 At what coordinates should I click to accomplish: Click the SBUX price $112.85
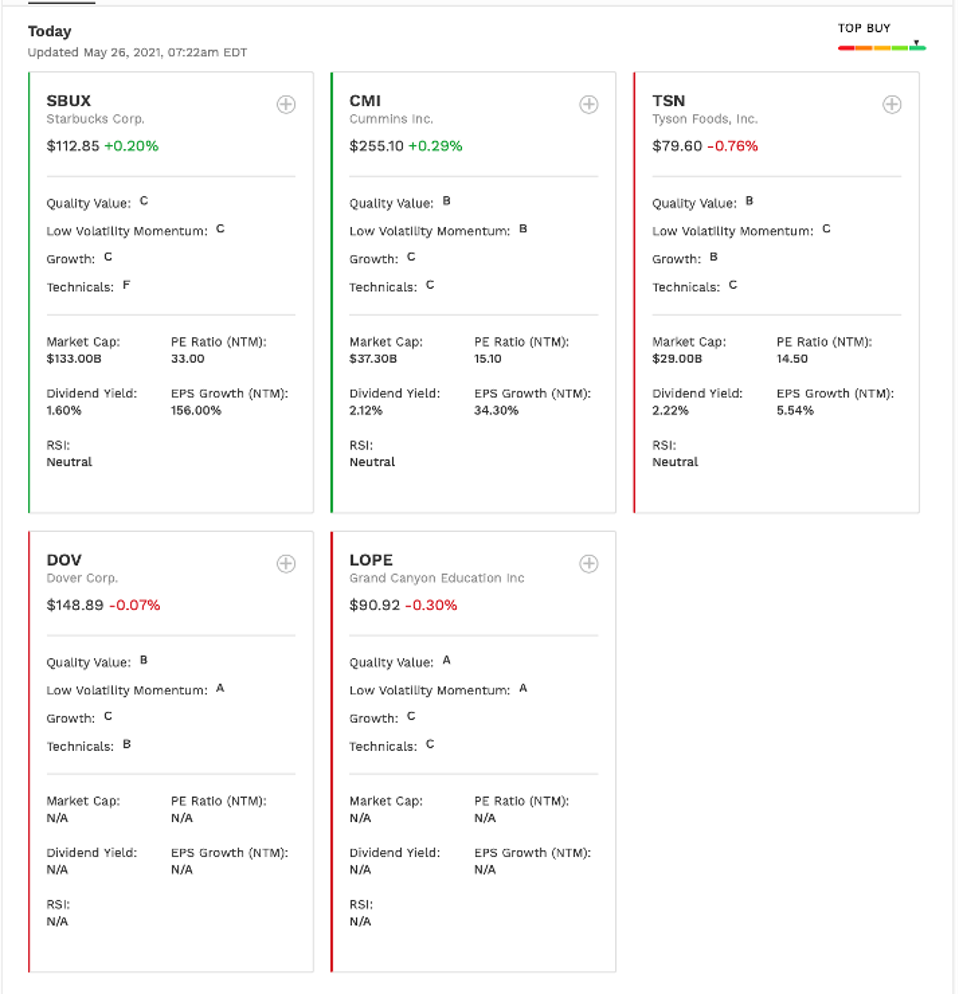pyautogui.click(x=73, y=146)
